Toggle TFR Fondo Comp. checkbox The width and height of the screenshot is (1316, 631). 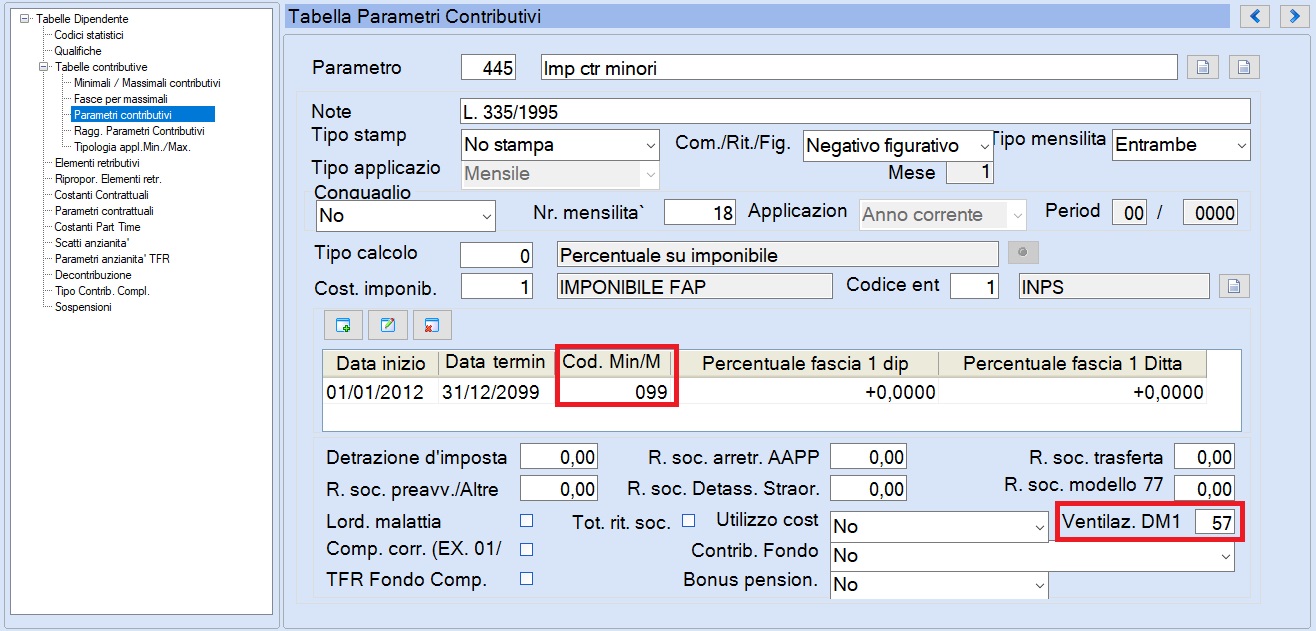[x=527, y=578]
